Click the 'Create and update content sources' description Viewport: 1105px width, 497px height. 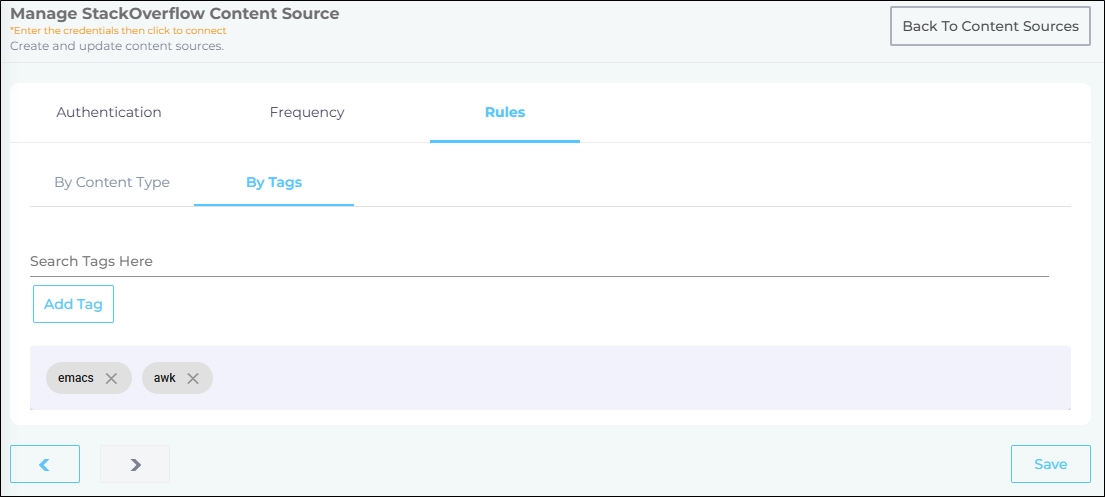pos(117,45)
